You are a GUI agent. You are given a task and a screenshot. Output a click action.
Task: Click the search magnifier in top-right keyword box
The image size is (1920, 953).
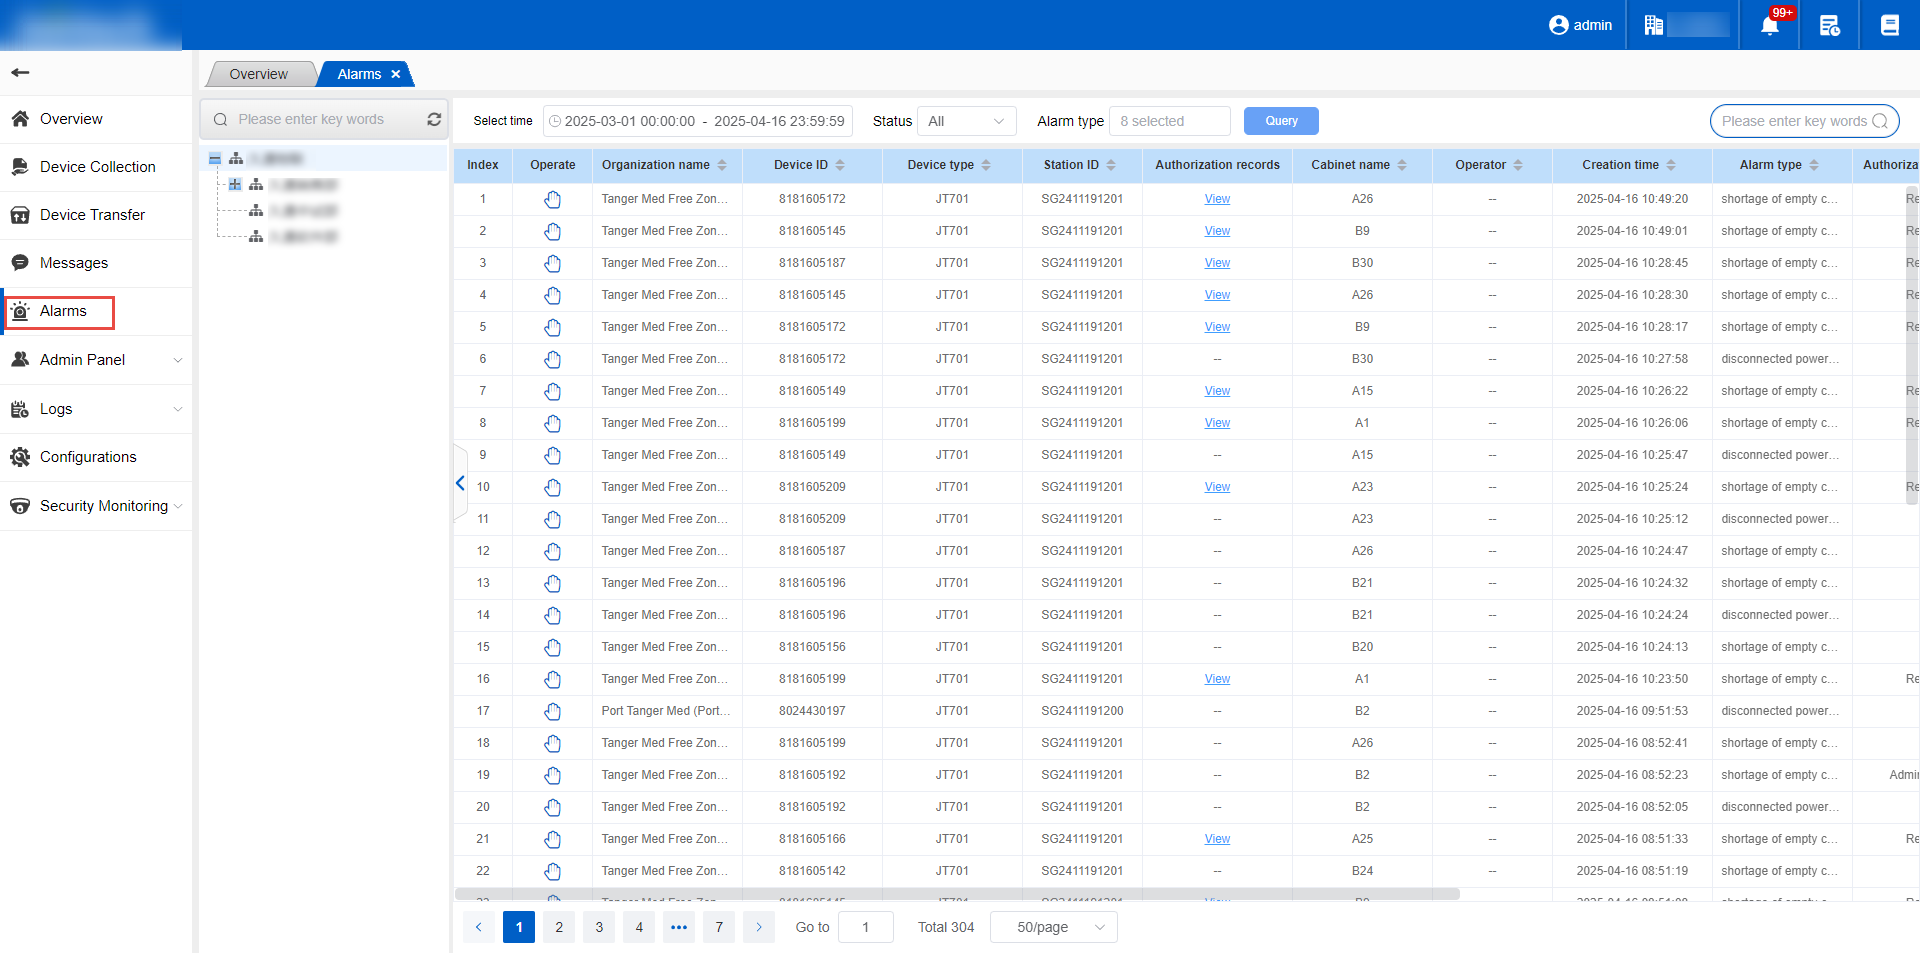point(1880,121)
